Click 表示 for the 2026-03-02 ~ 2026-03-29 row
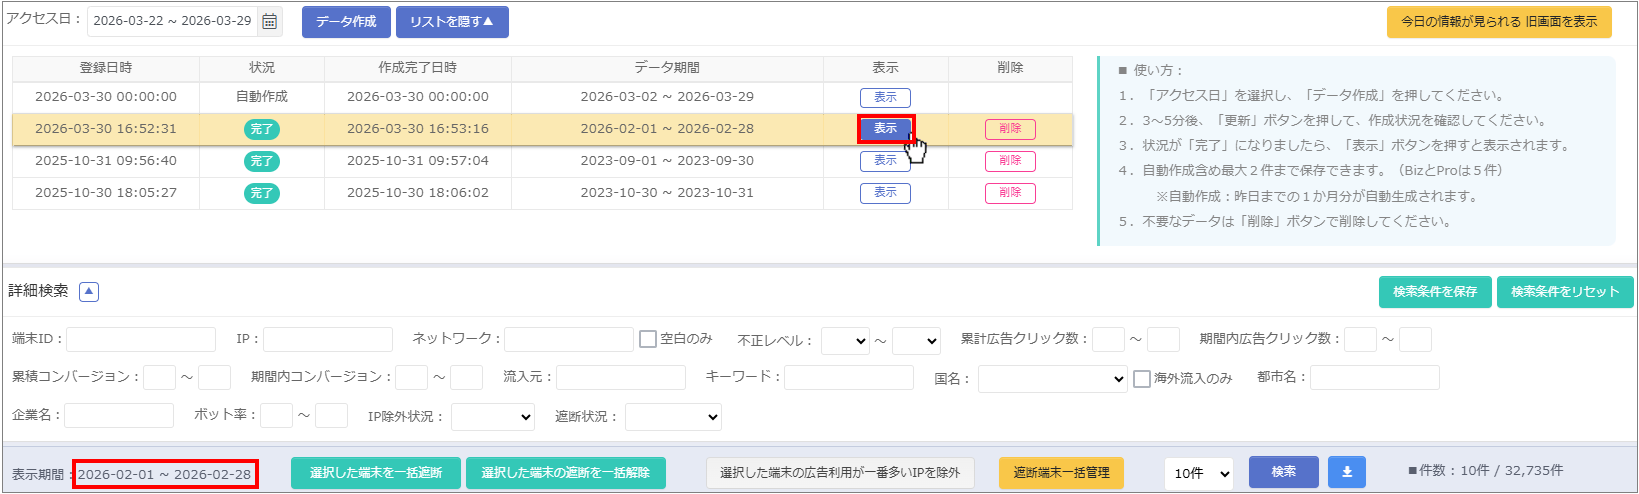This screenshot has height=494, width=1639. [885, 97]
